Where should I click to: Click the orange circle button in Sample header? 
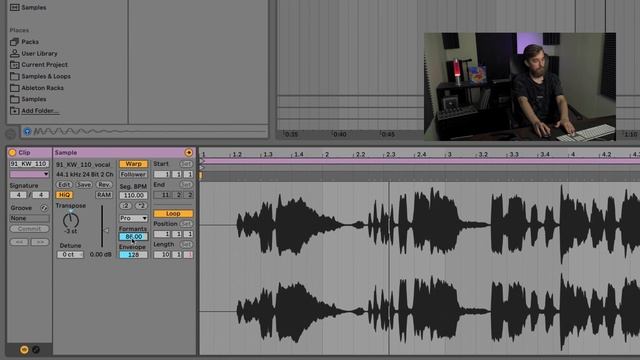[189, 152]
